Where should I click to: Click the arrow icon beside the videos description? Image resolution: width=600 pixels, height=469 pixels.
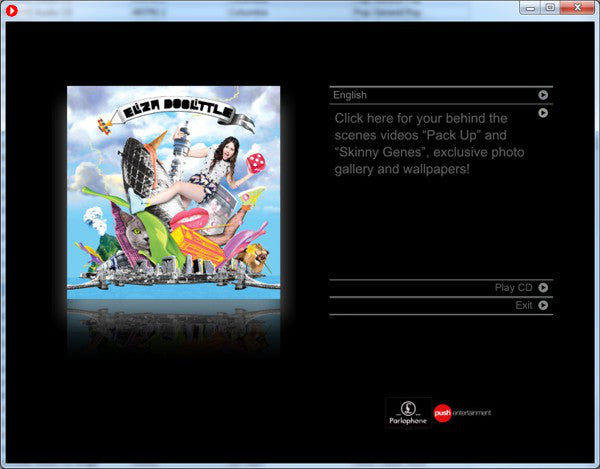pos(543,113)
